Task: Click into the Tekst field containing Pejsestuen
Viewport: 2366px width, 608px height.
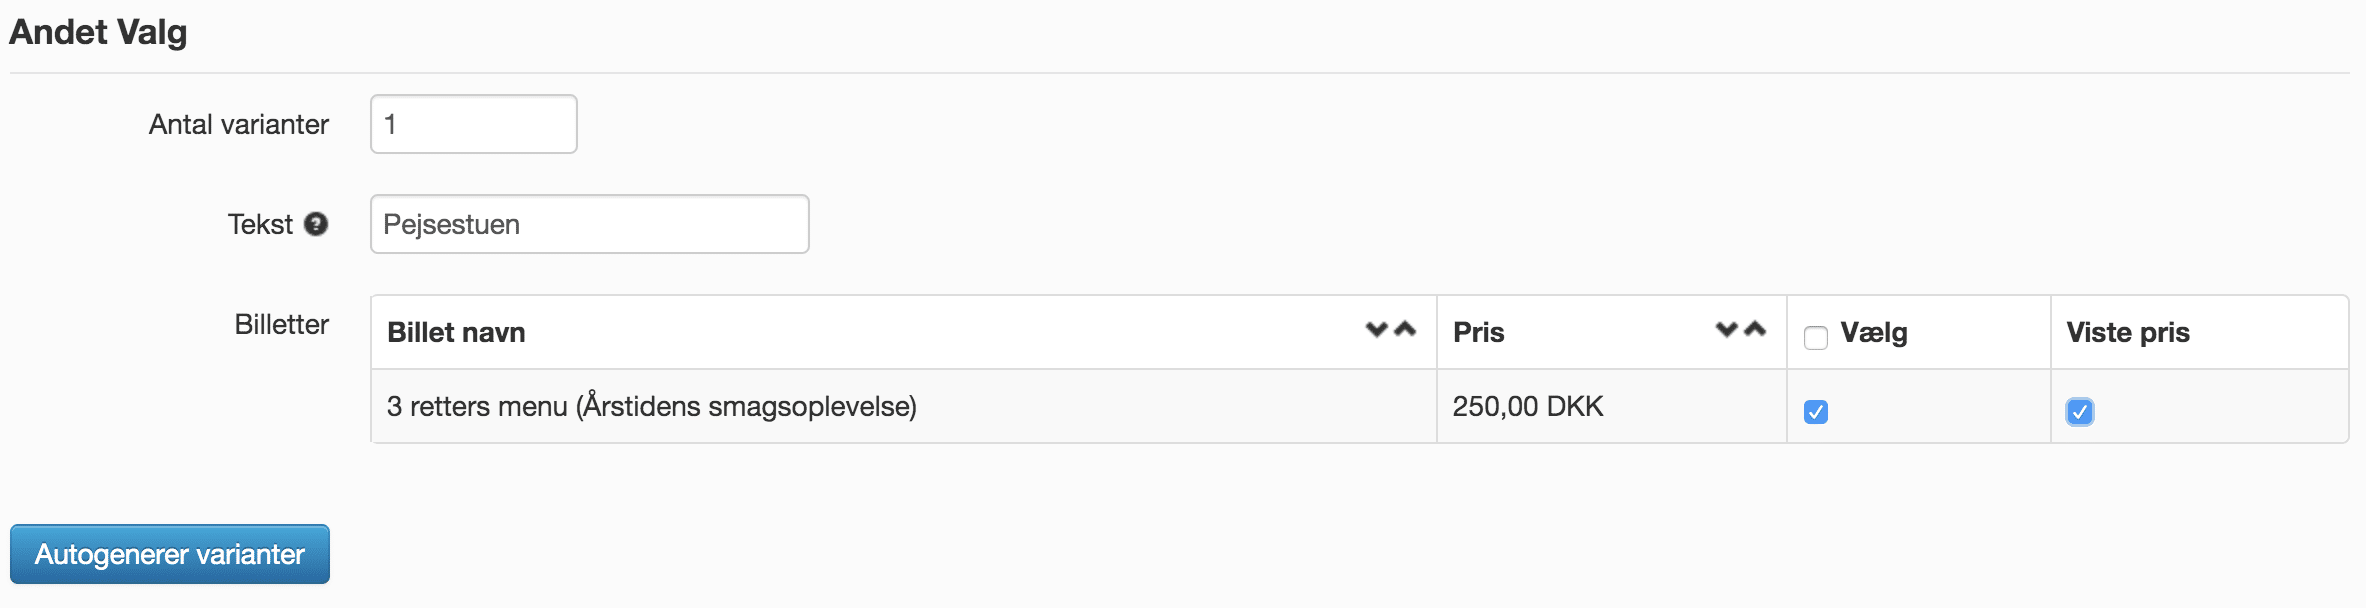Action: (590, 224)
